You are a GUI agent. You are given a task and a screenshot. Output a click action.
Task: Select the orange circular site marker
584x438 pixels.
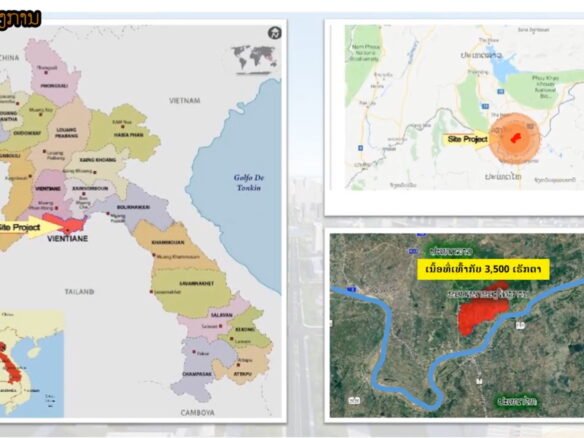click(515, 138)
